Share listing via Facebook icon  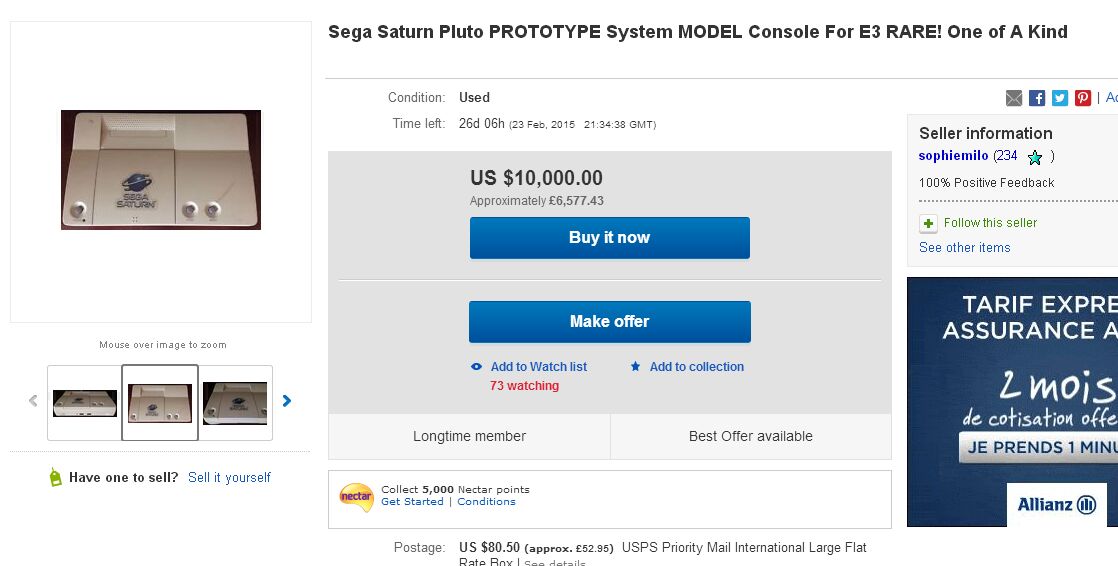[x=1037, y=98]
